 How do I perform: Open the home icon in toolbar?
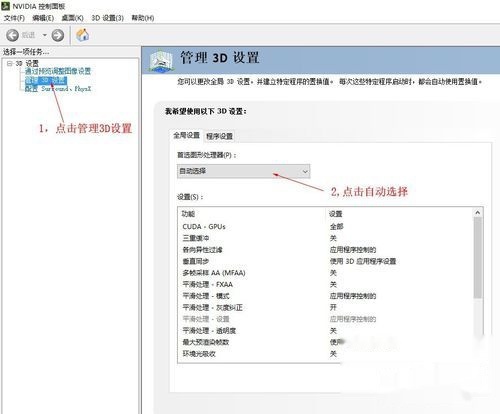(x=82, y=35)
